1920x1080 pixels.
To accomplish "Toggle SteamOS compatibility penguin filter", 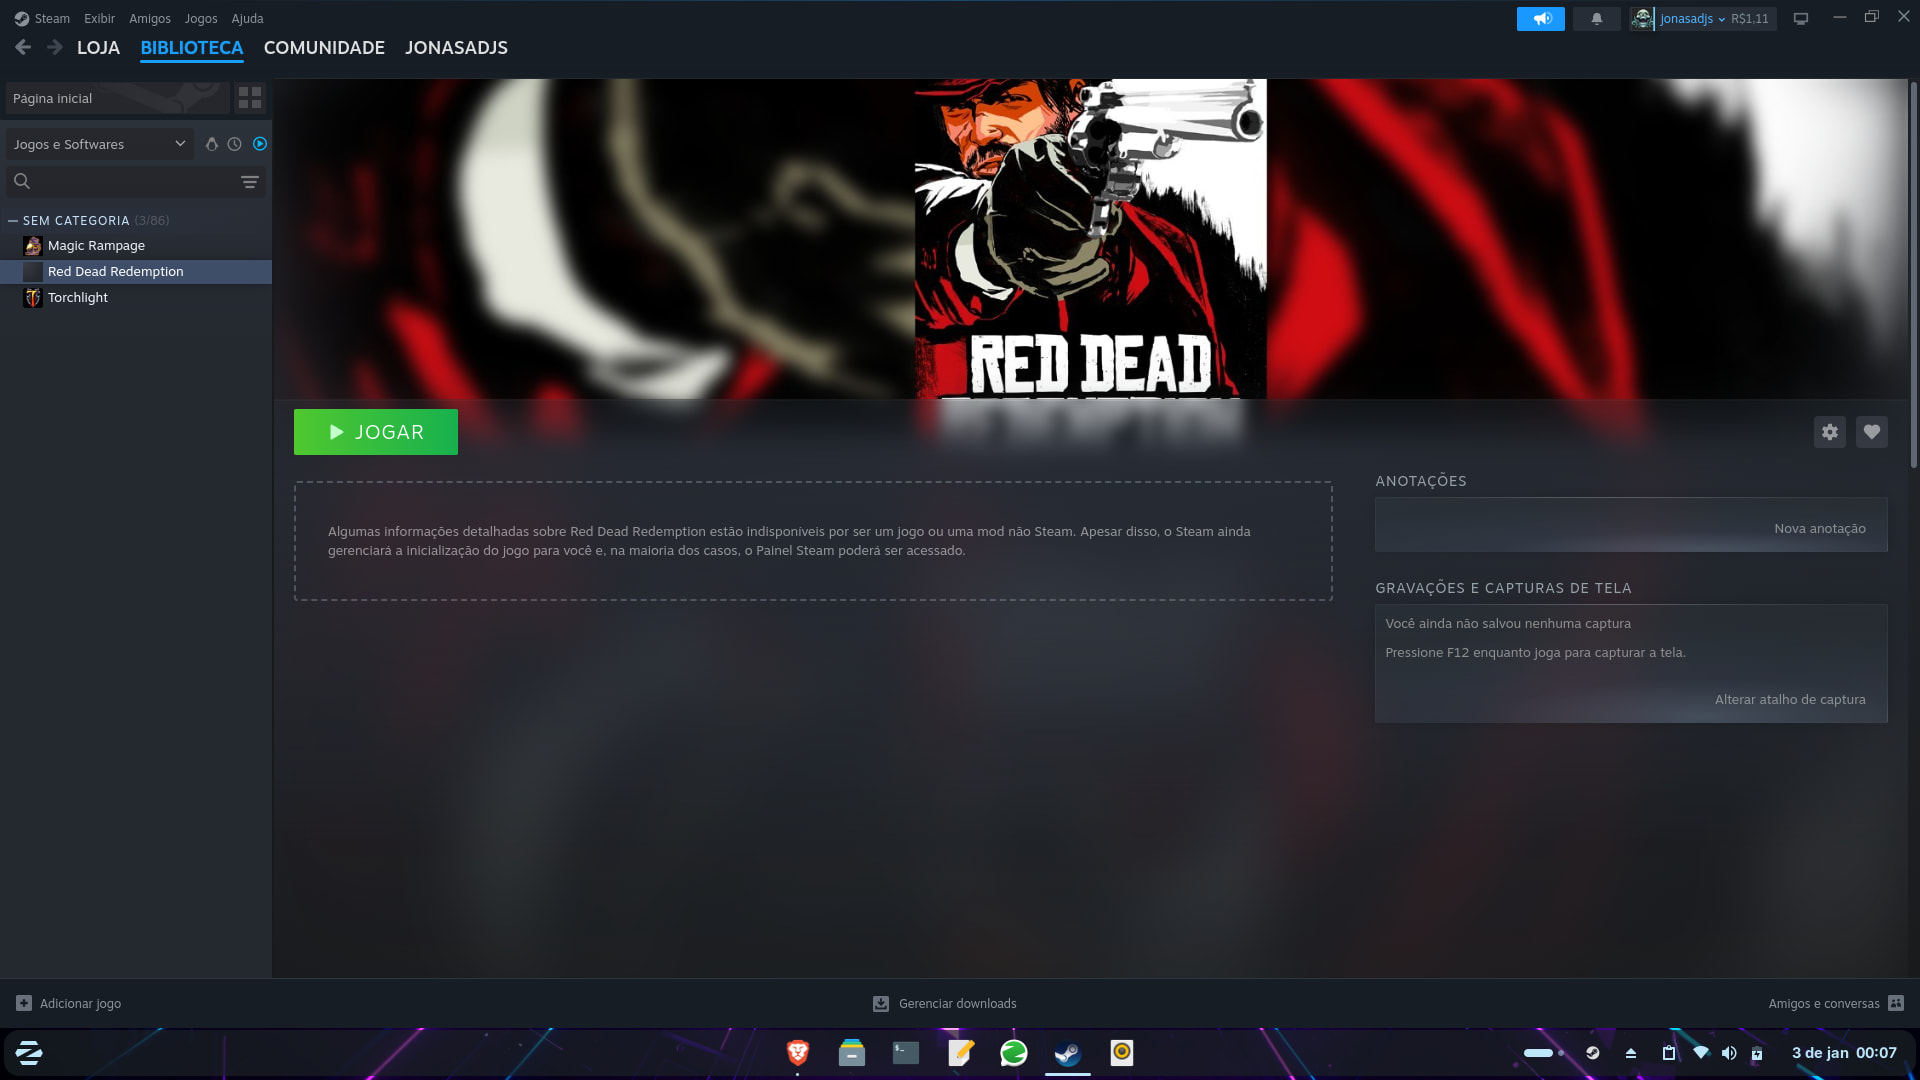I will coord(211,144).
